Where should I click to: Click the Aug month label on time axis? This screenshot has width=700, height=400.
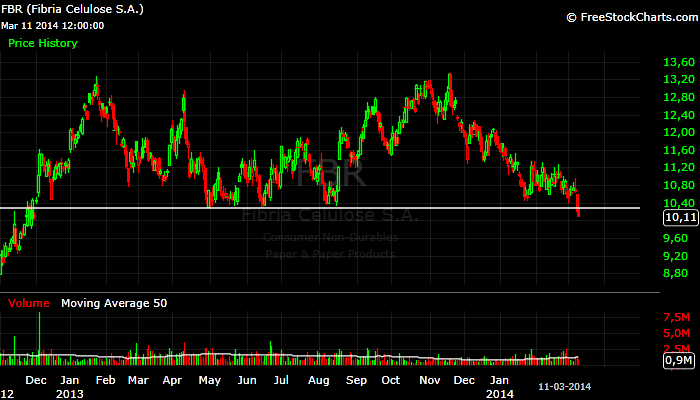pos(319,380)
